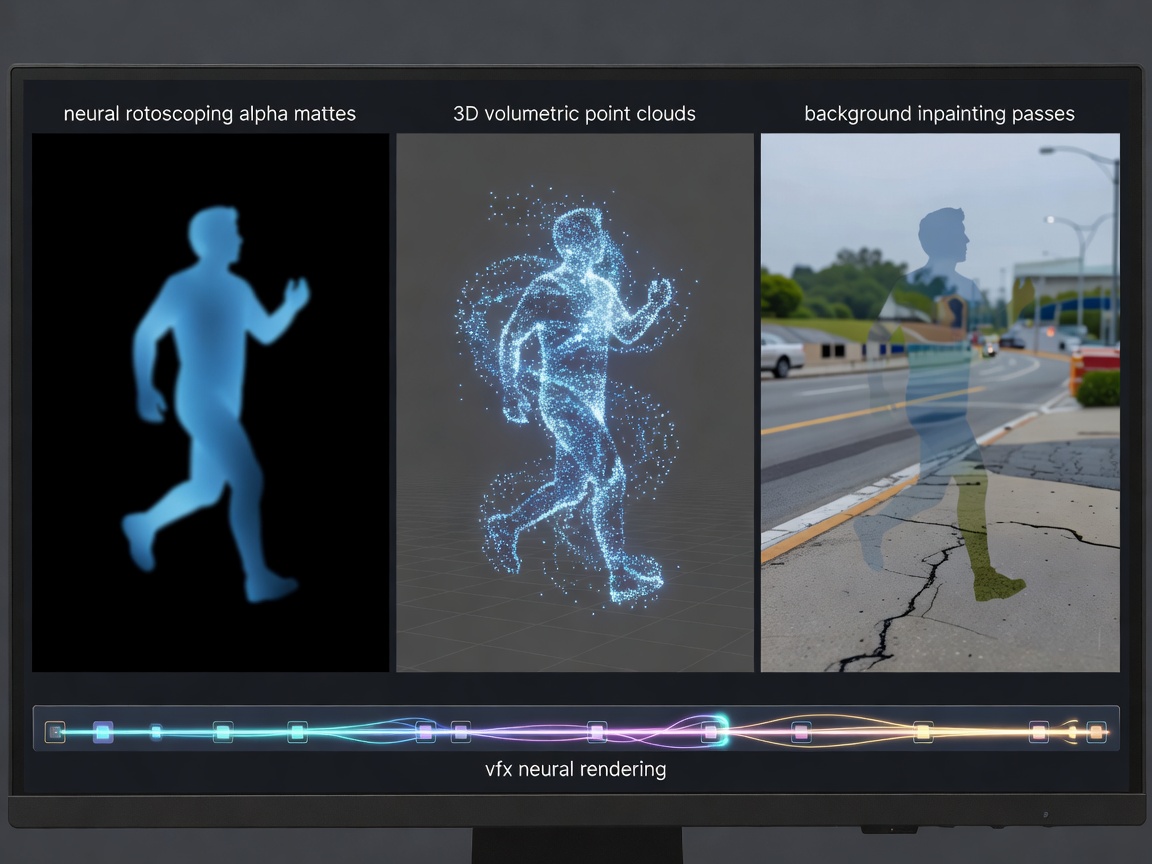Image resolution: width=1152 pixels, height=864 pixels.
Task: Select the large violet-blue timeline keyframe
Action: (x=103, y=732)
